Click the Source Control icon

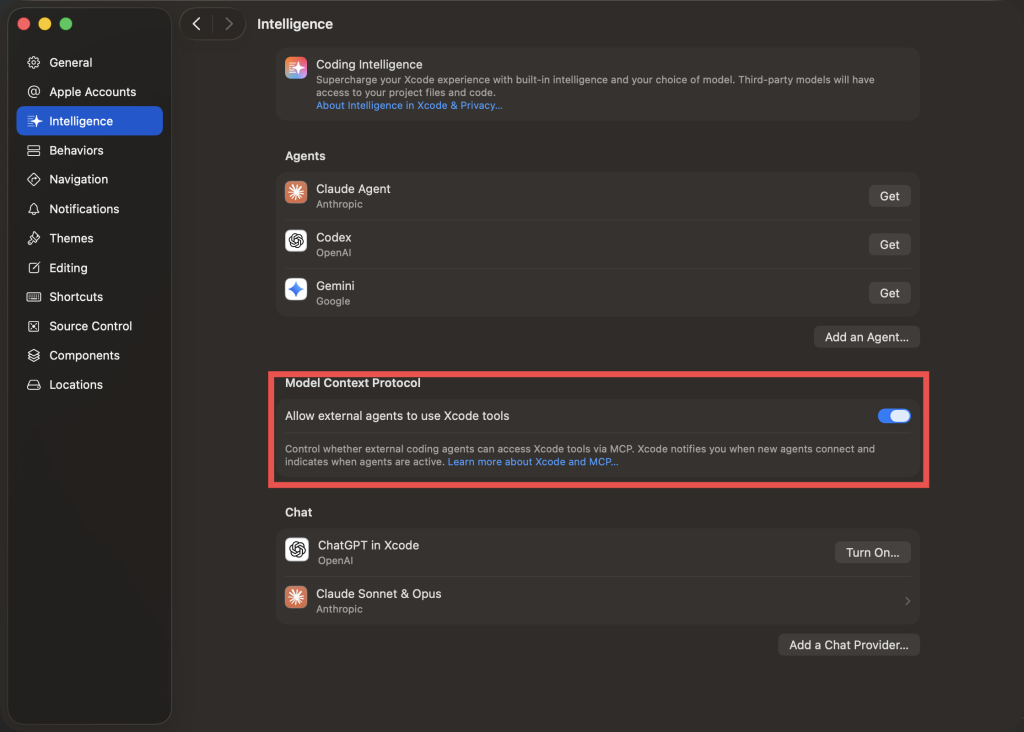pyautogui.click(x=34, y=326)
